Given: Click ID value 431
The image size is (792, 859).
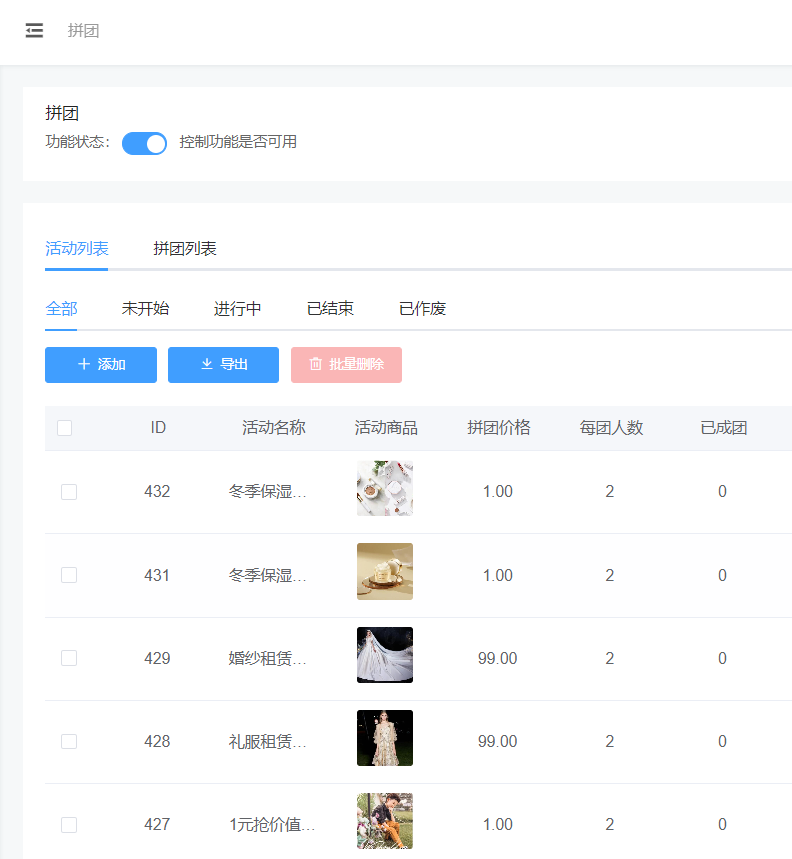Looking at the screenshot, I should (157, 575).
